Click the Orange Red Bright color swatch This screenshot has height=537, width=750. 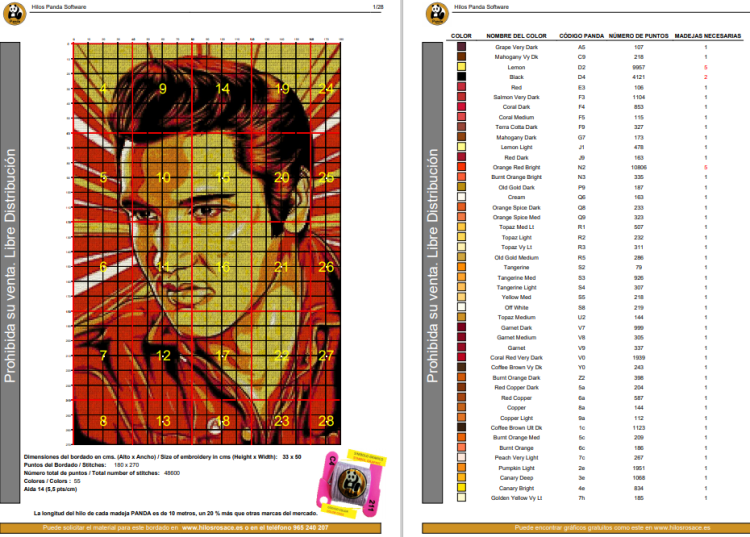[461, 167]
